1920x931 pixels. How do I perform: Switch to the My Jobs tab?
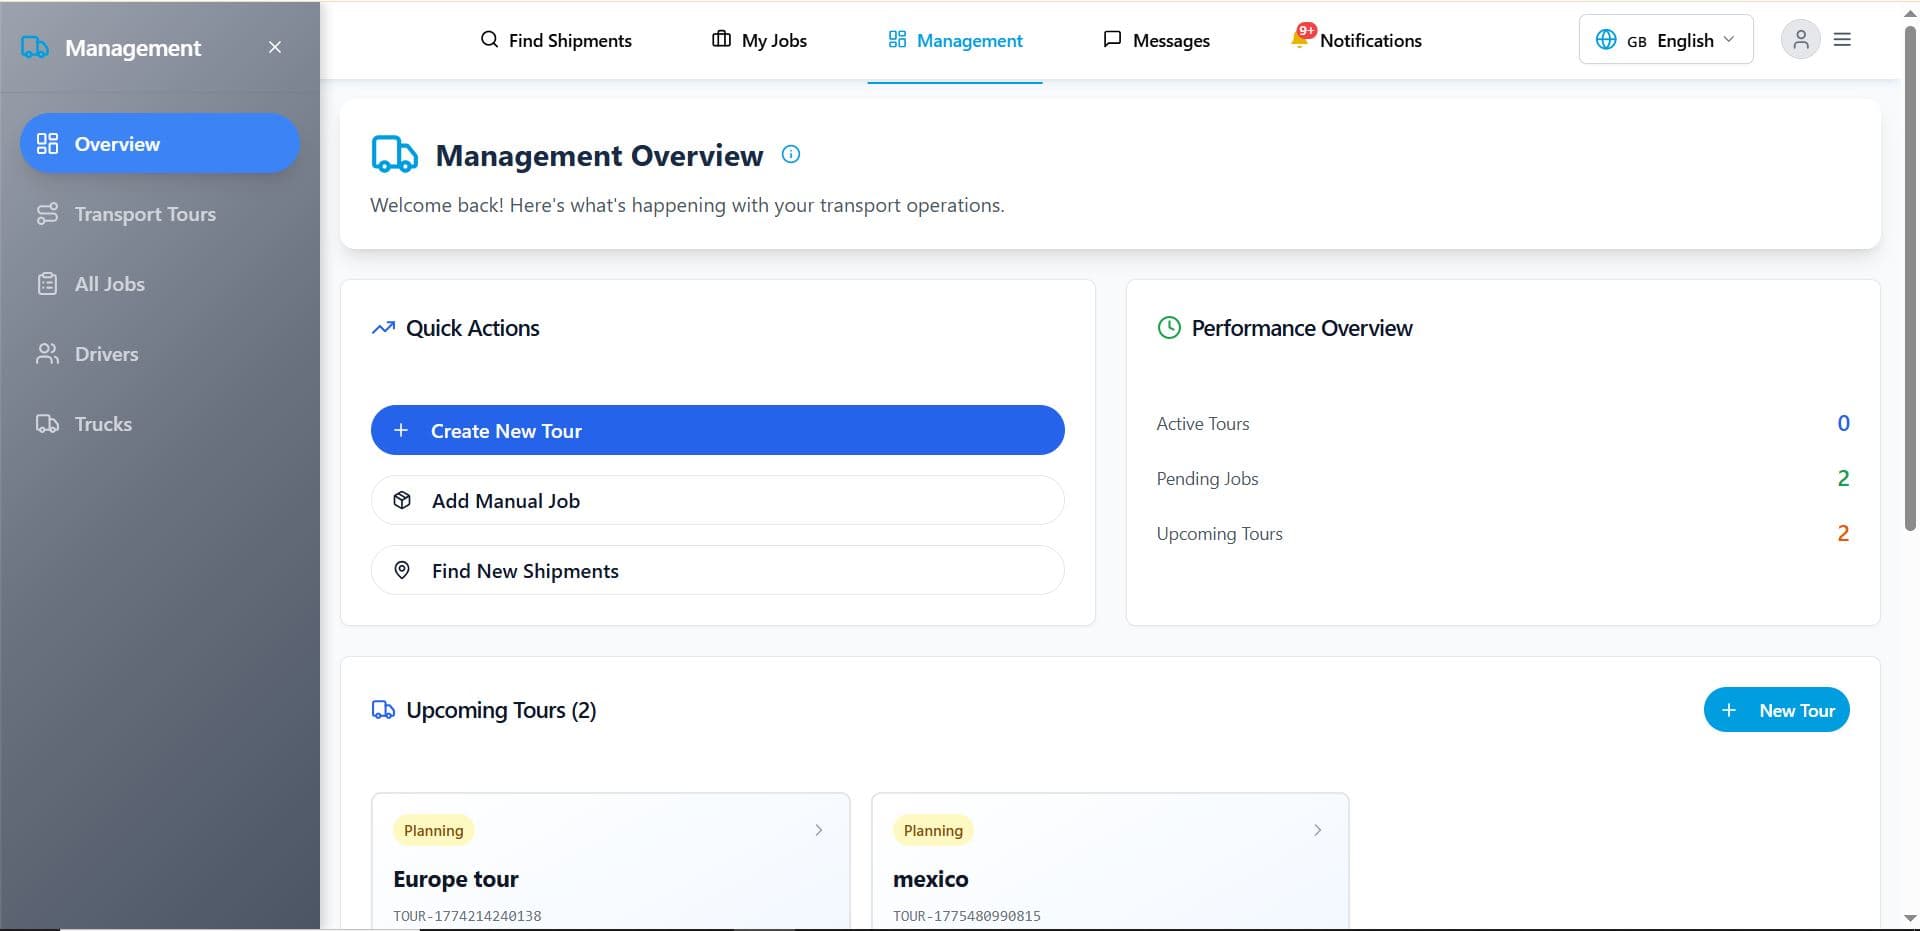coord(760,40)
